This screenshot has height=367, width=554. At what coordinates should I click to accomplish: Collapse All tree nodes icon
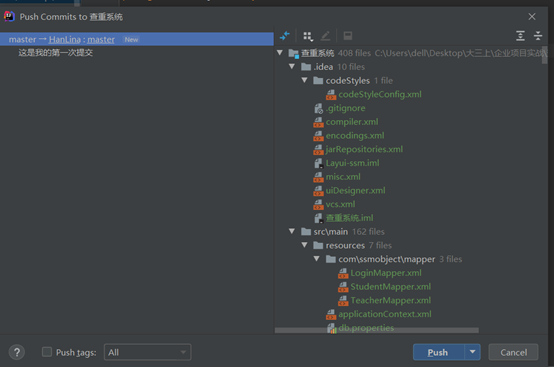click(x=538, y=36)
